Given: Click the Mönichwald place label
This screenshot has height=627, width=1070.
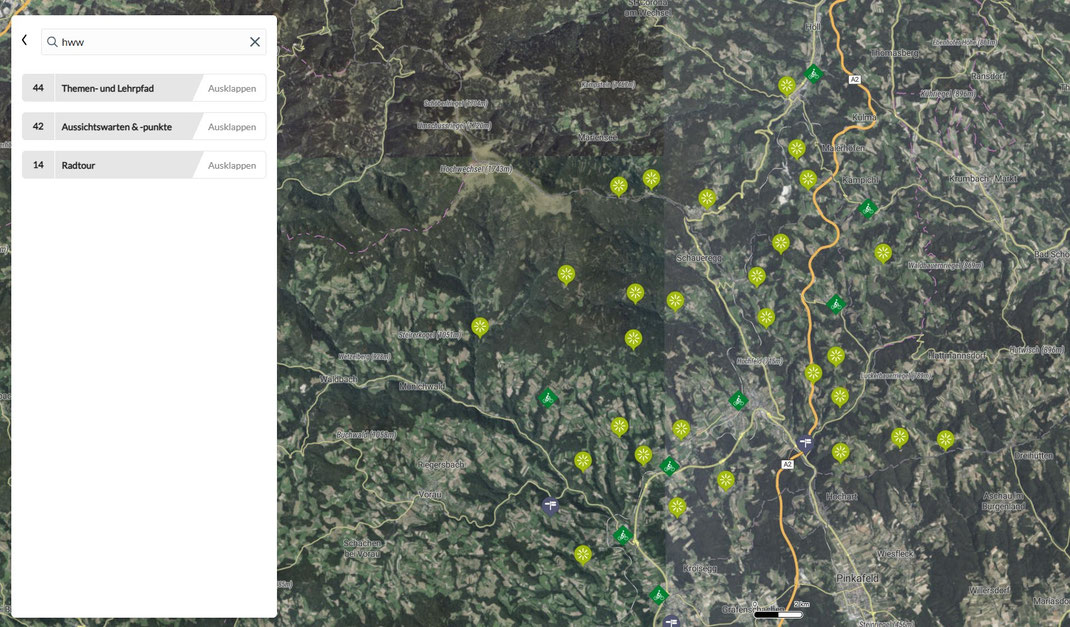Looking at the screenshot, I should [422, 387].
